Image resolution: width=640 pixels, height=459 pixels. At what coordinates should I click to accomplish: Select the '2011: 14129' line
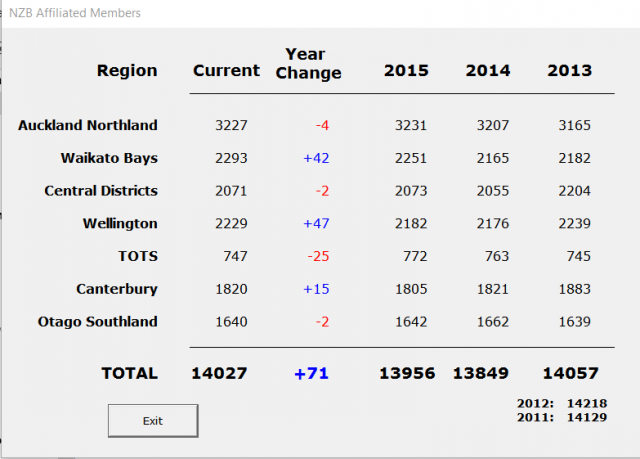(x=562, y=417)
